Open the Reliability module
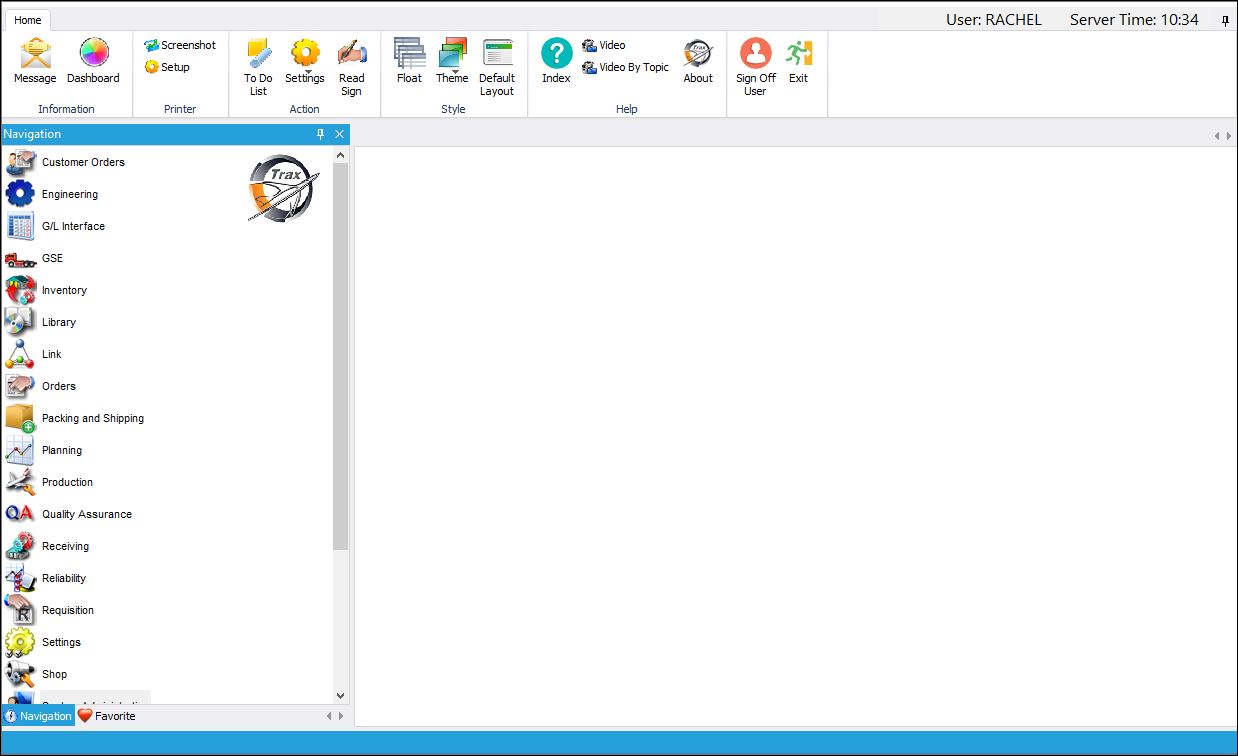The image size is (1238, 756). click(46, 578)
